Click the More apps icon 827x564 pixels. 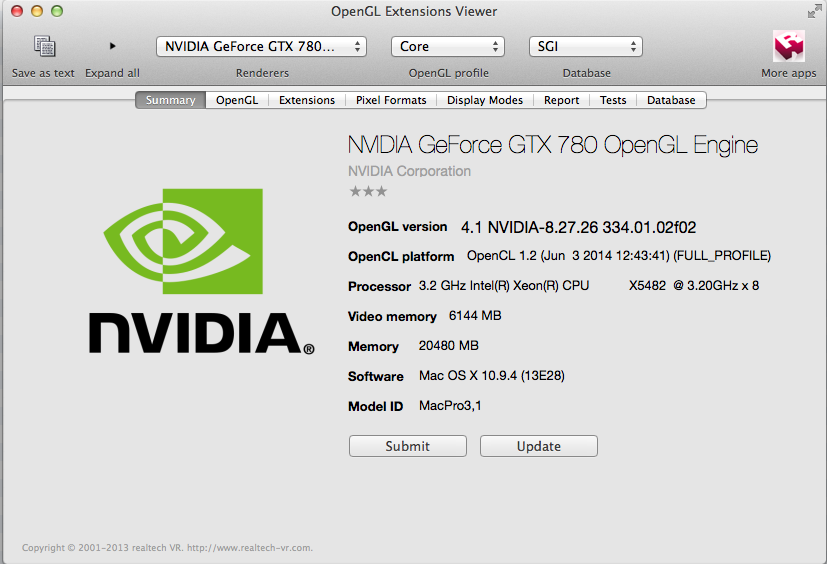(x=788, y=46)
